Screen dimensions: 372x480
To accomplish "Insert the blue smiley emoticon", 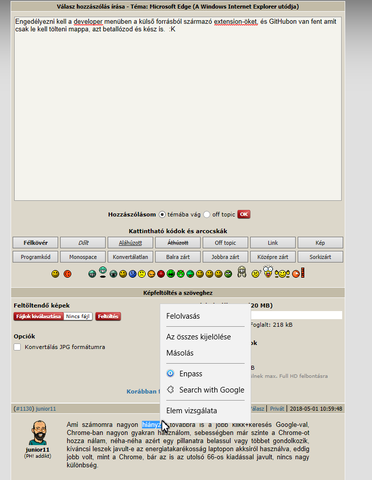I will 133,274.
